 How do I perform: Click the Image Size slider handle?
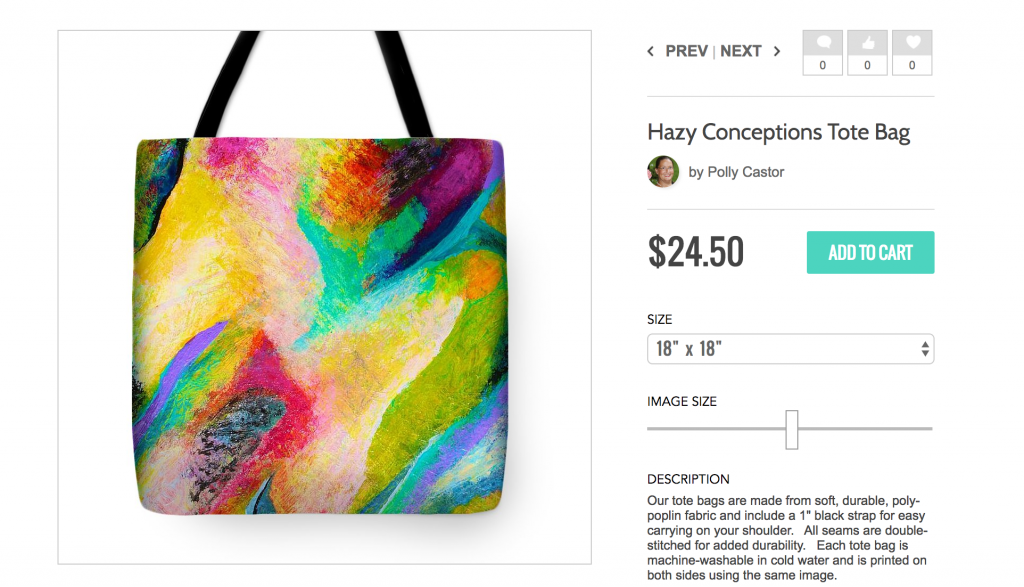pos(792,430)
